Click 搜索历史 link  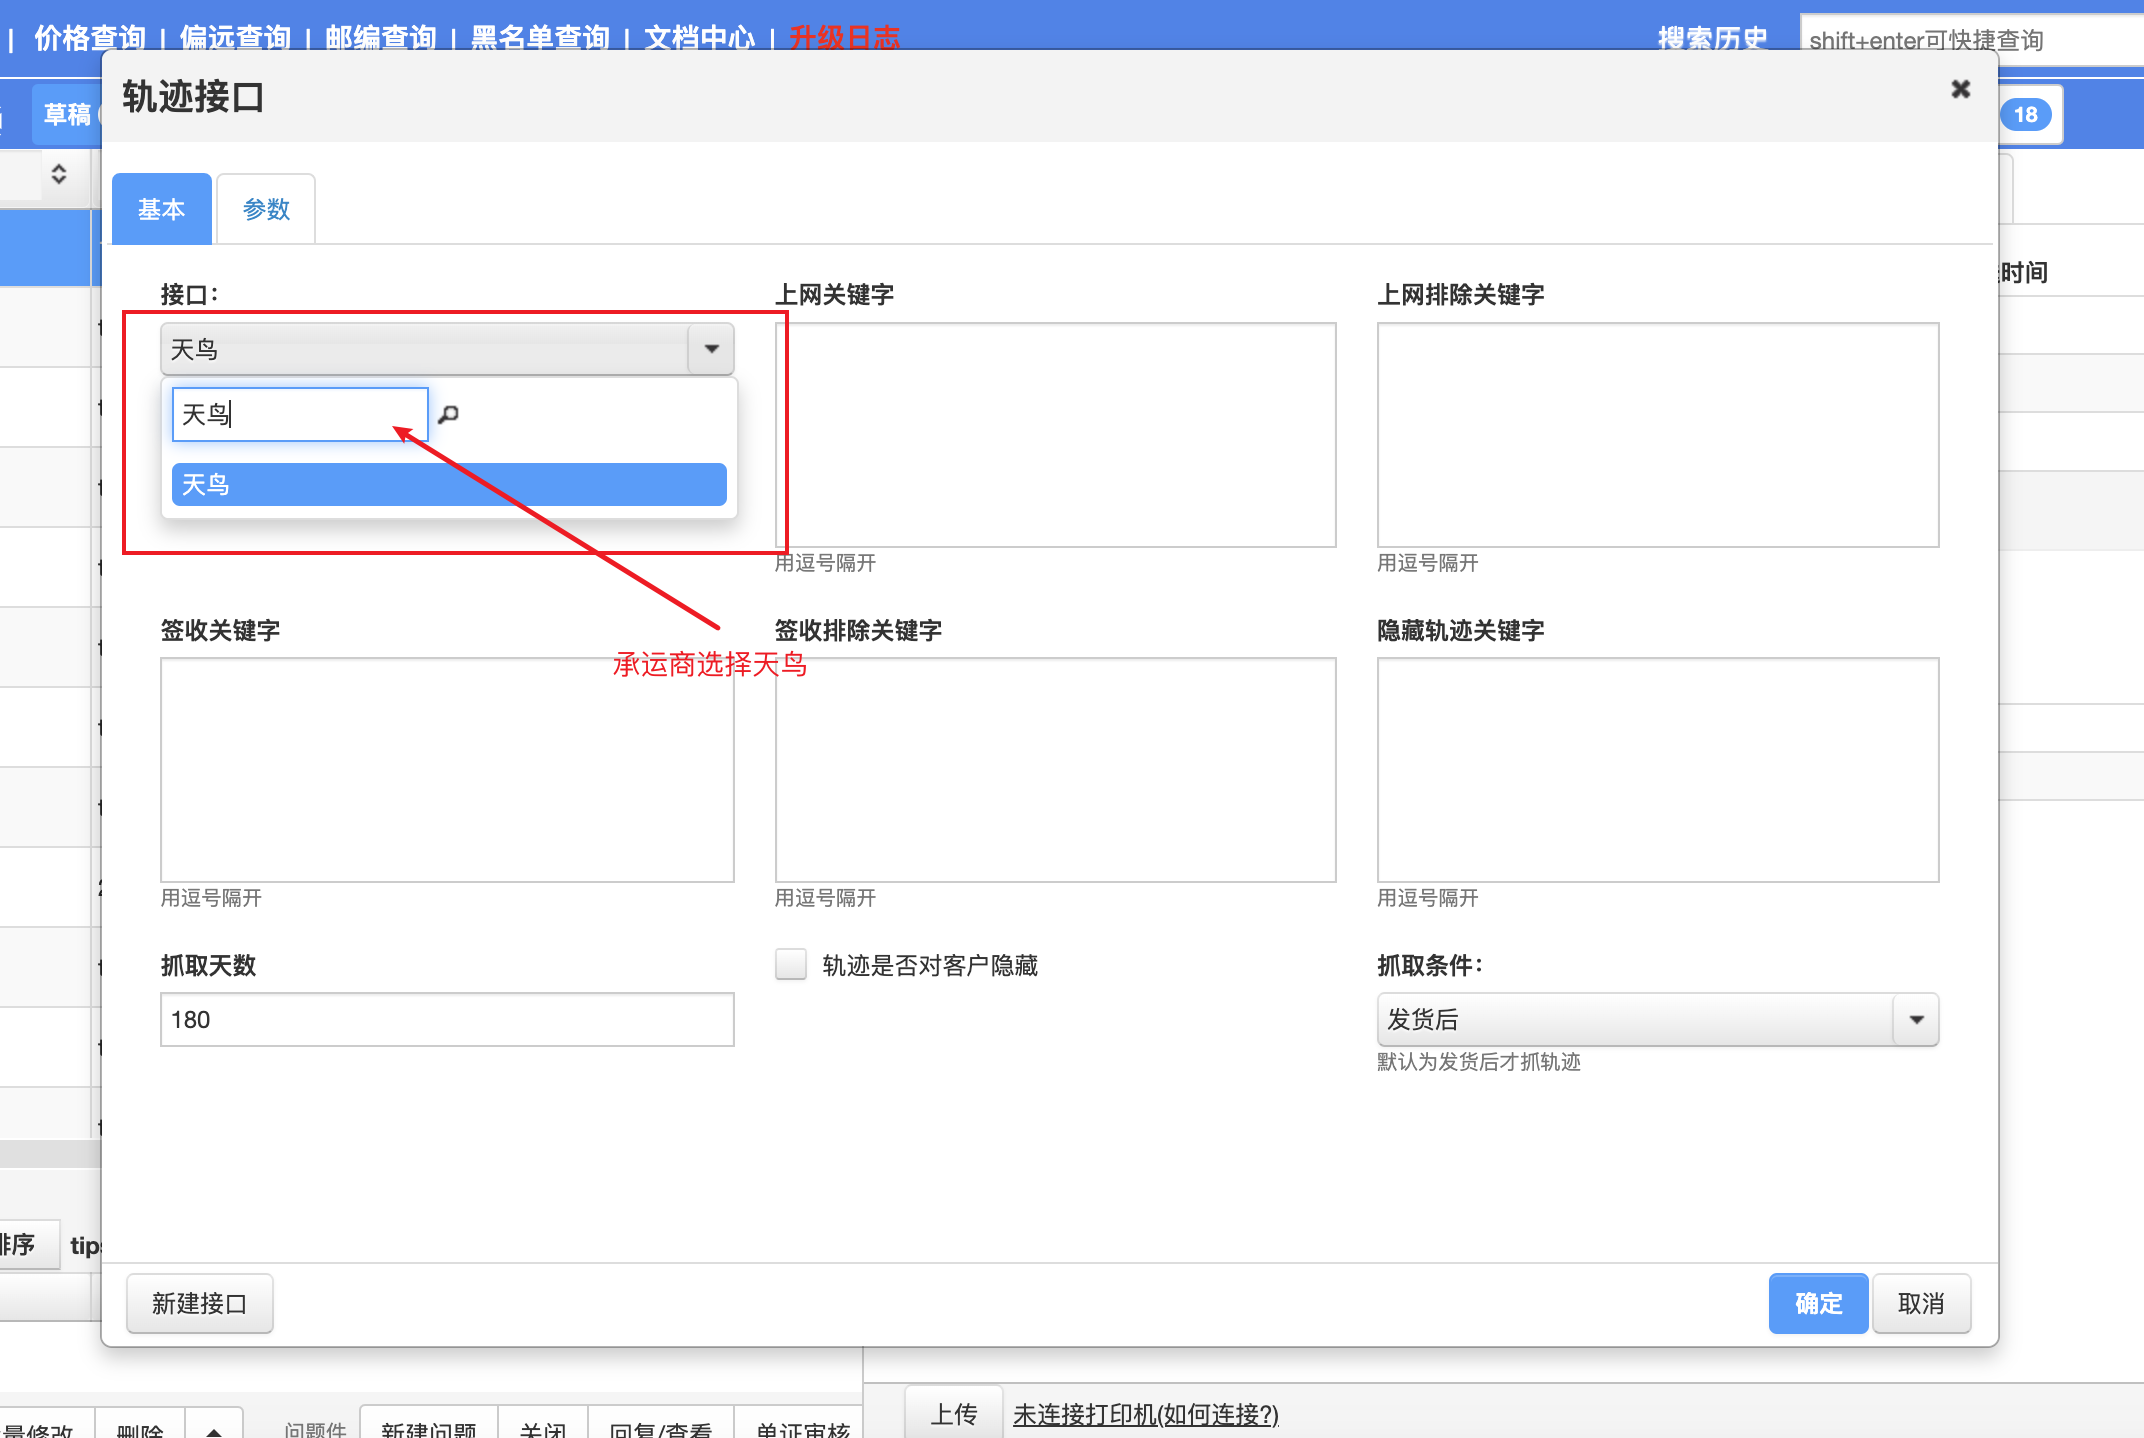(1712, 38)
